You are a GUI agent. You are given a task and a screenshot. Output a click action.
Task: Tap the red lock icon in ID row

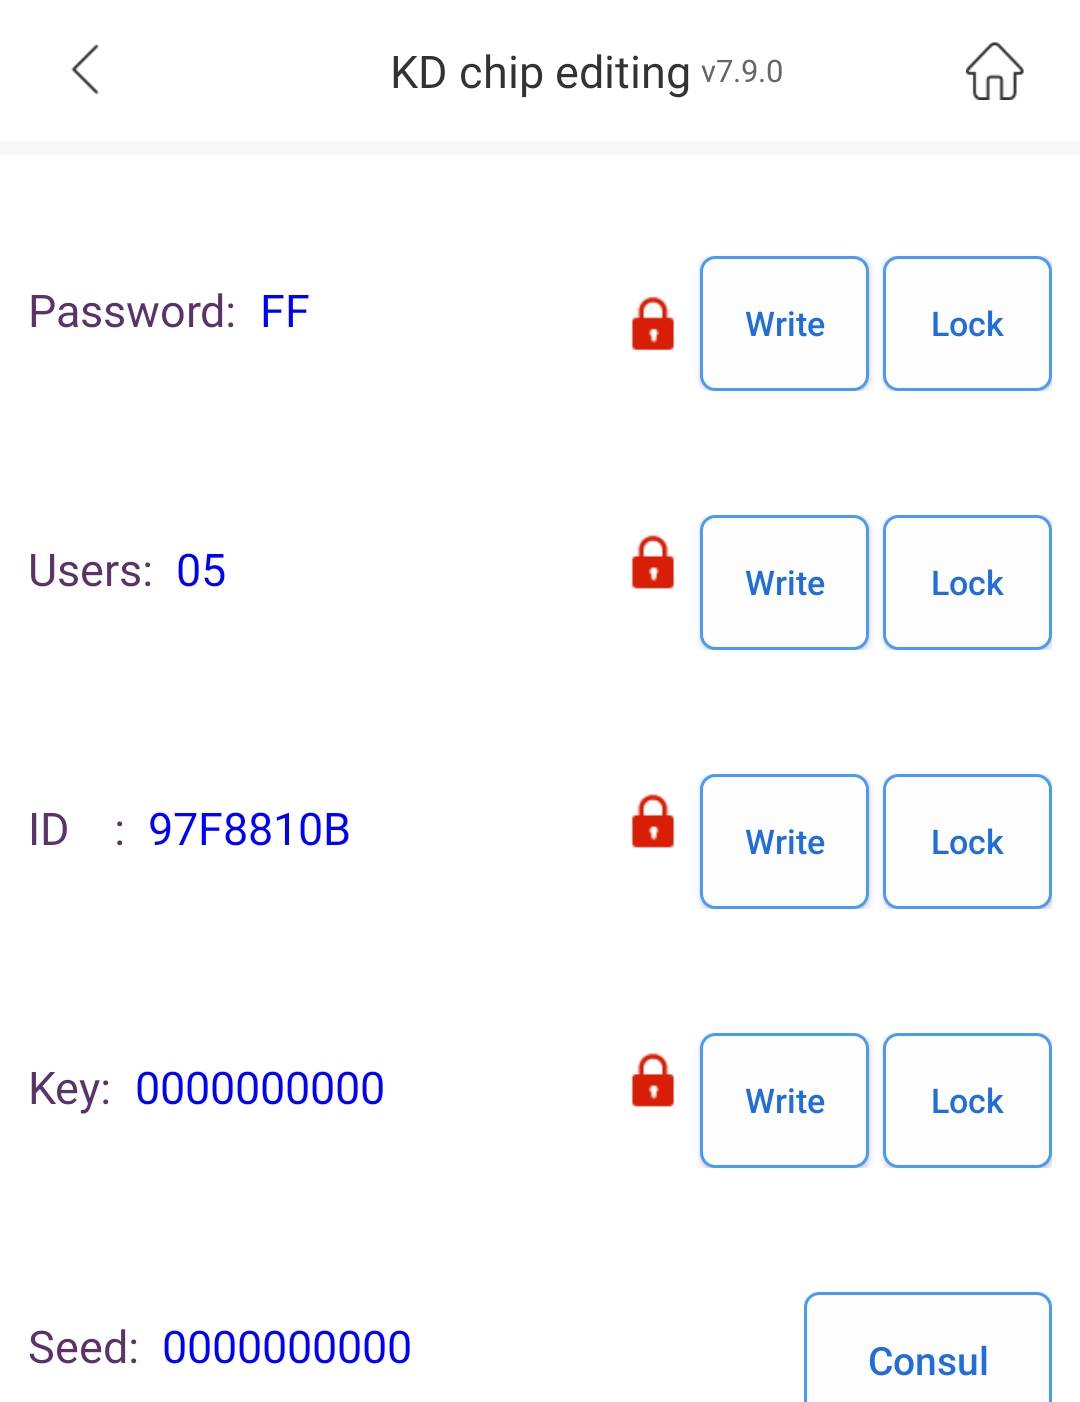(x=653, y=821)
